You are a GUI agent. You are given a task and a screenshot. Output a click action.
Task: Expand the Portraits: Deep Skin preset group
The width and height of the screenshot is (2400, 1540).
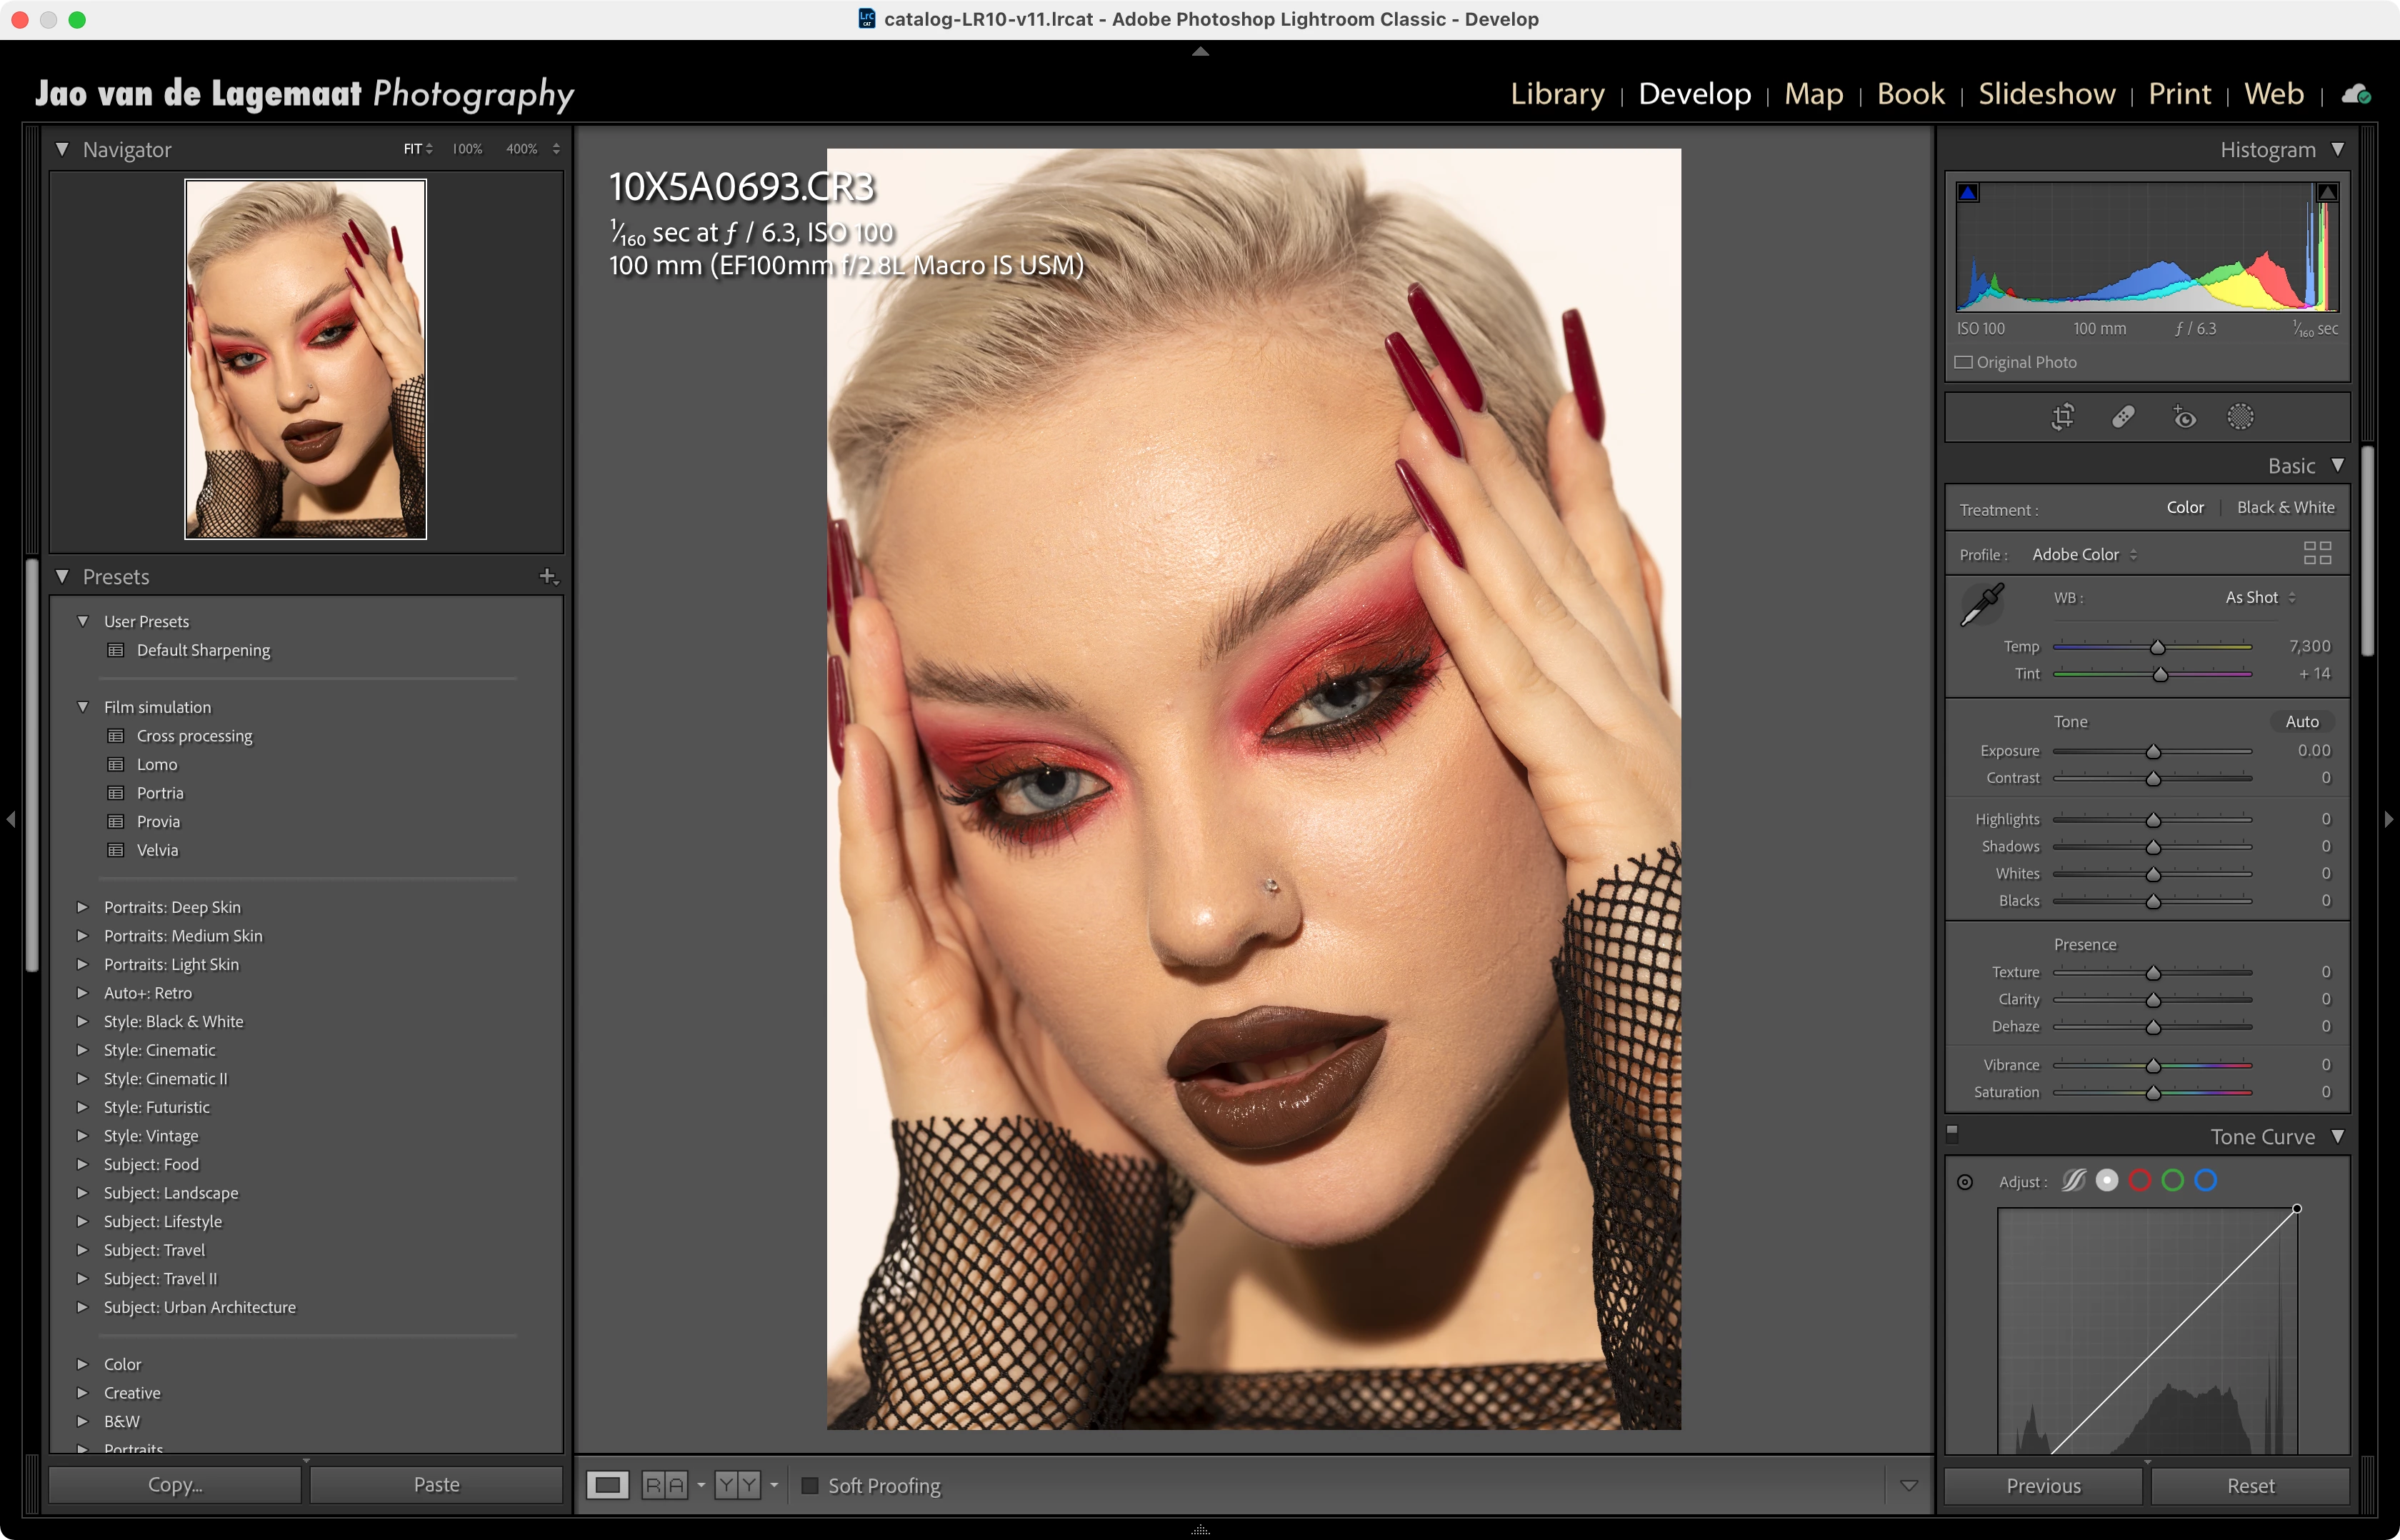coord(83,907)
